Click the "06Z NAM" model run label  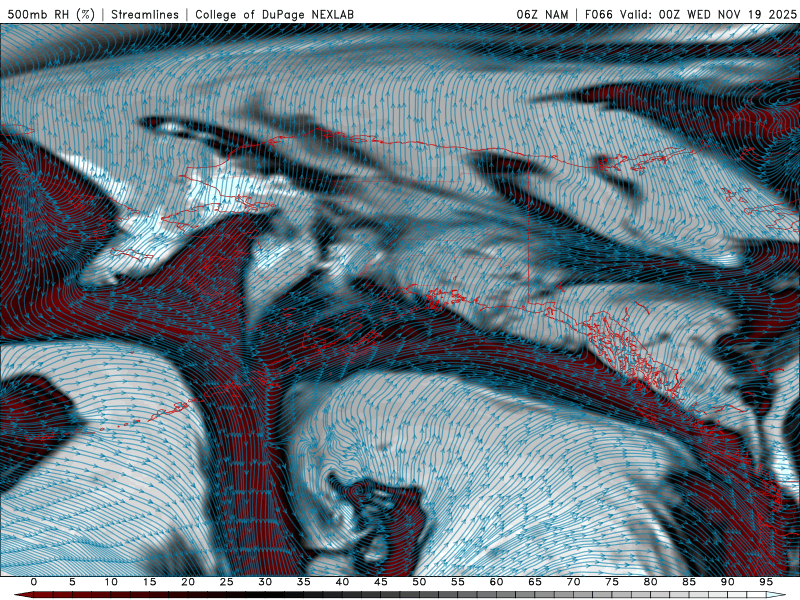pos(542,15)
